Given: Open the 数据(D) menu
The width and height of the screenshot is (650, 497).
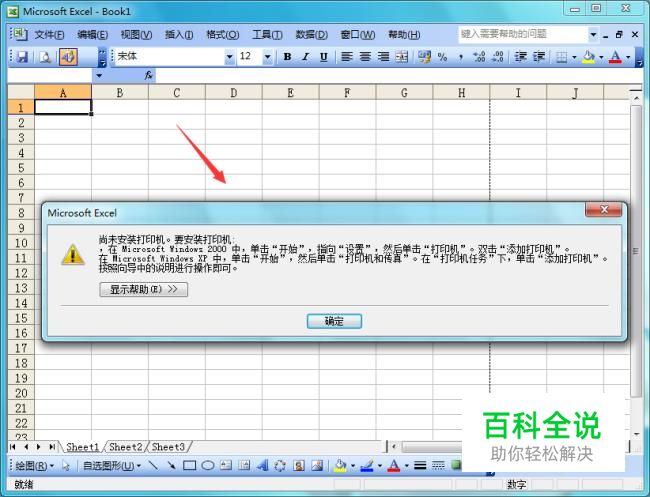Looking at the screenshot, I should point(312,35).
